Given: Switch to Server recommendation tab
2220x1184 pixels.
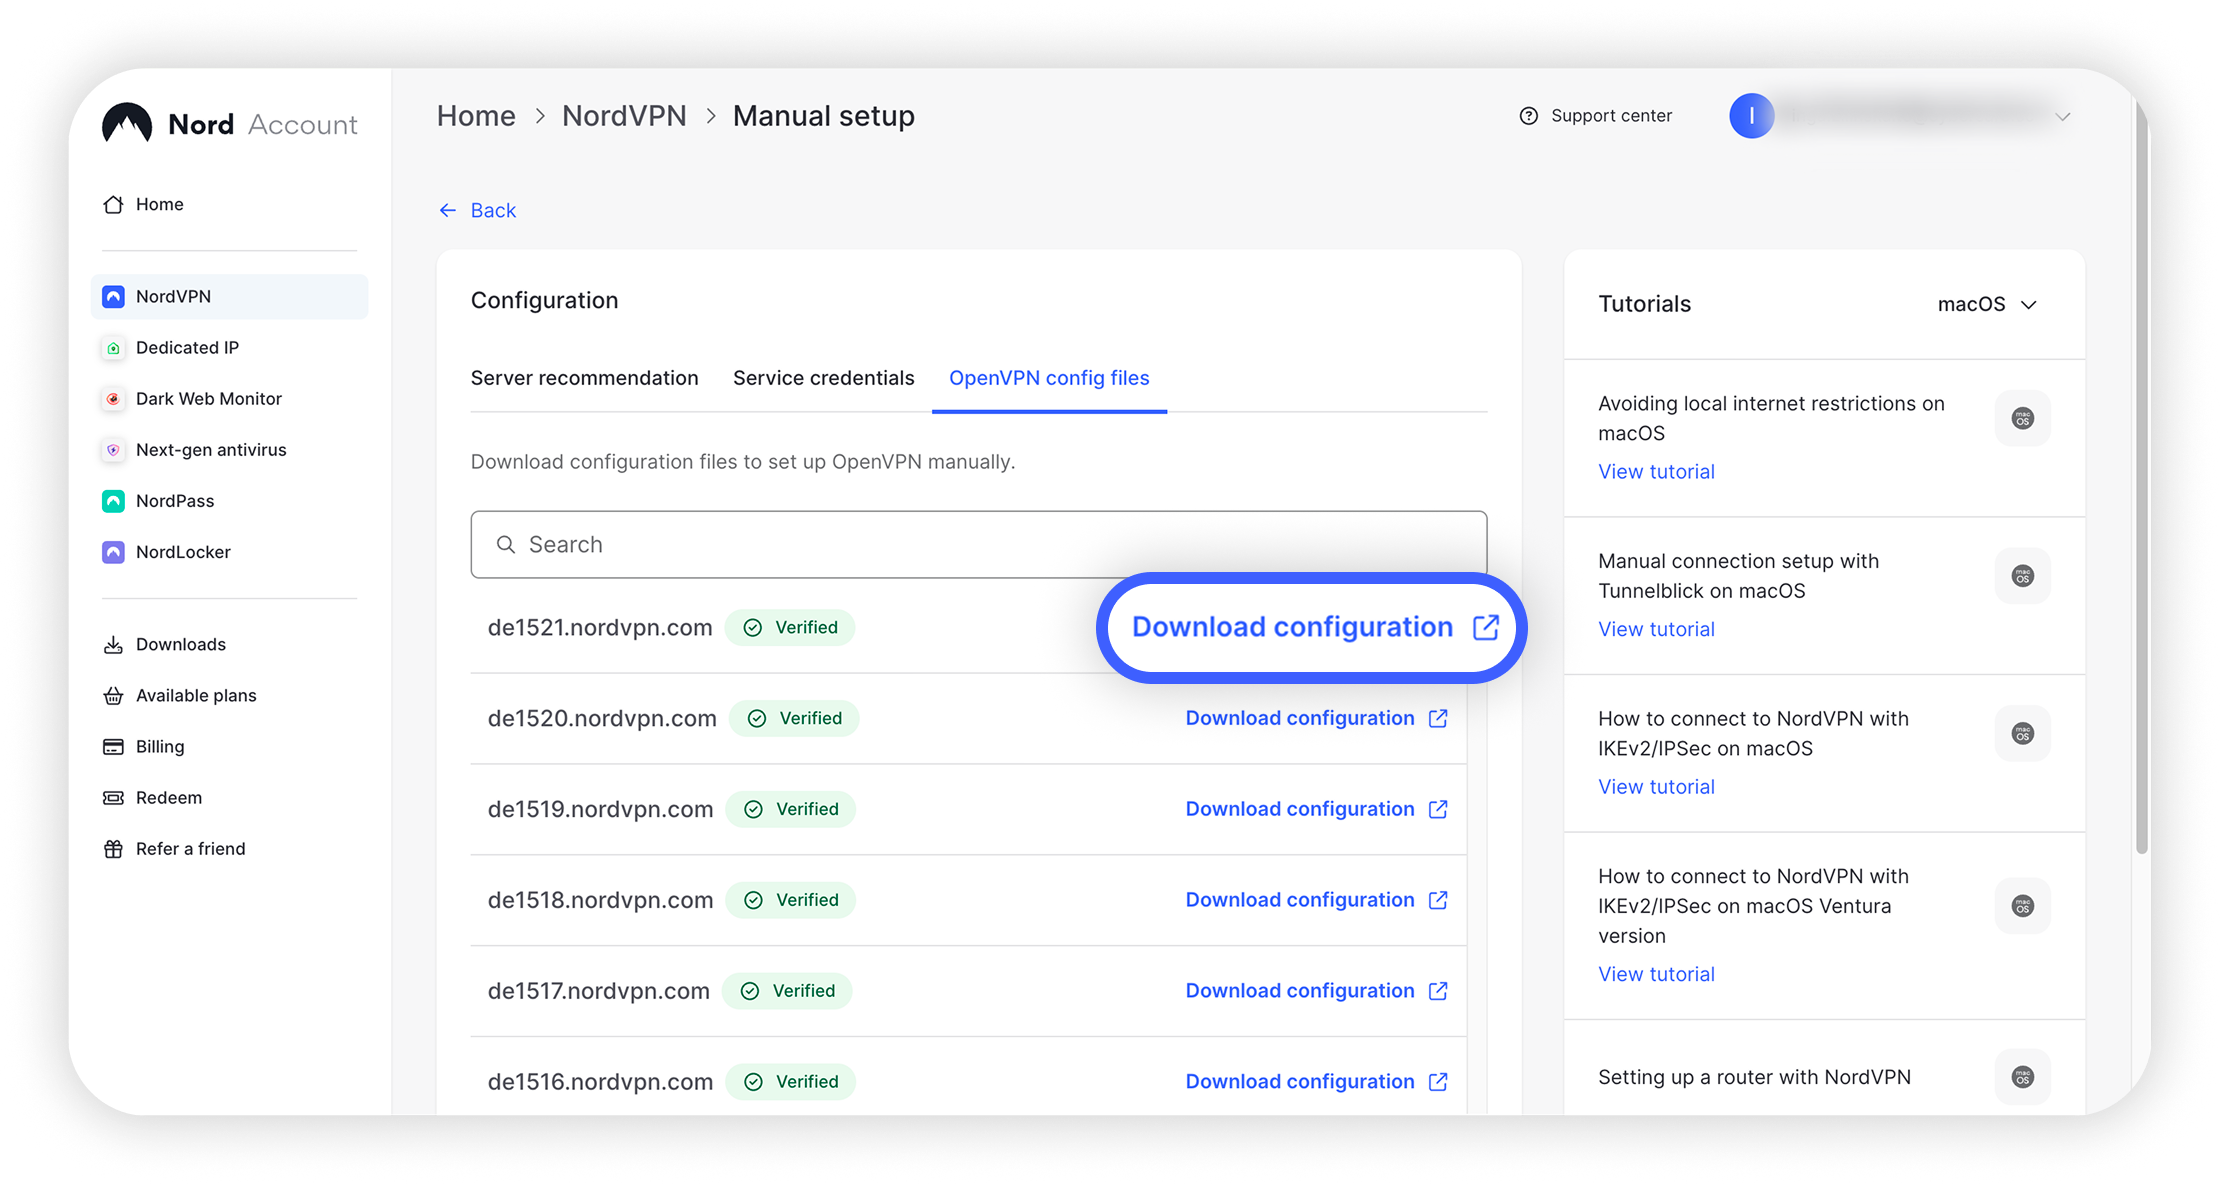Looking at the screenshot, I should (x=585, y=378).
